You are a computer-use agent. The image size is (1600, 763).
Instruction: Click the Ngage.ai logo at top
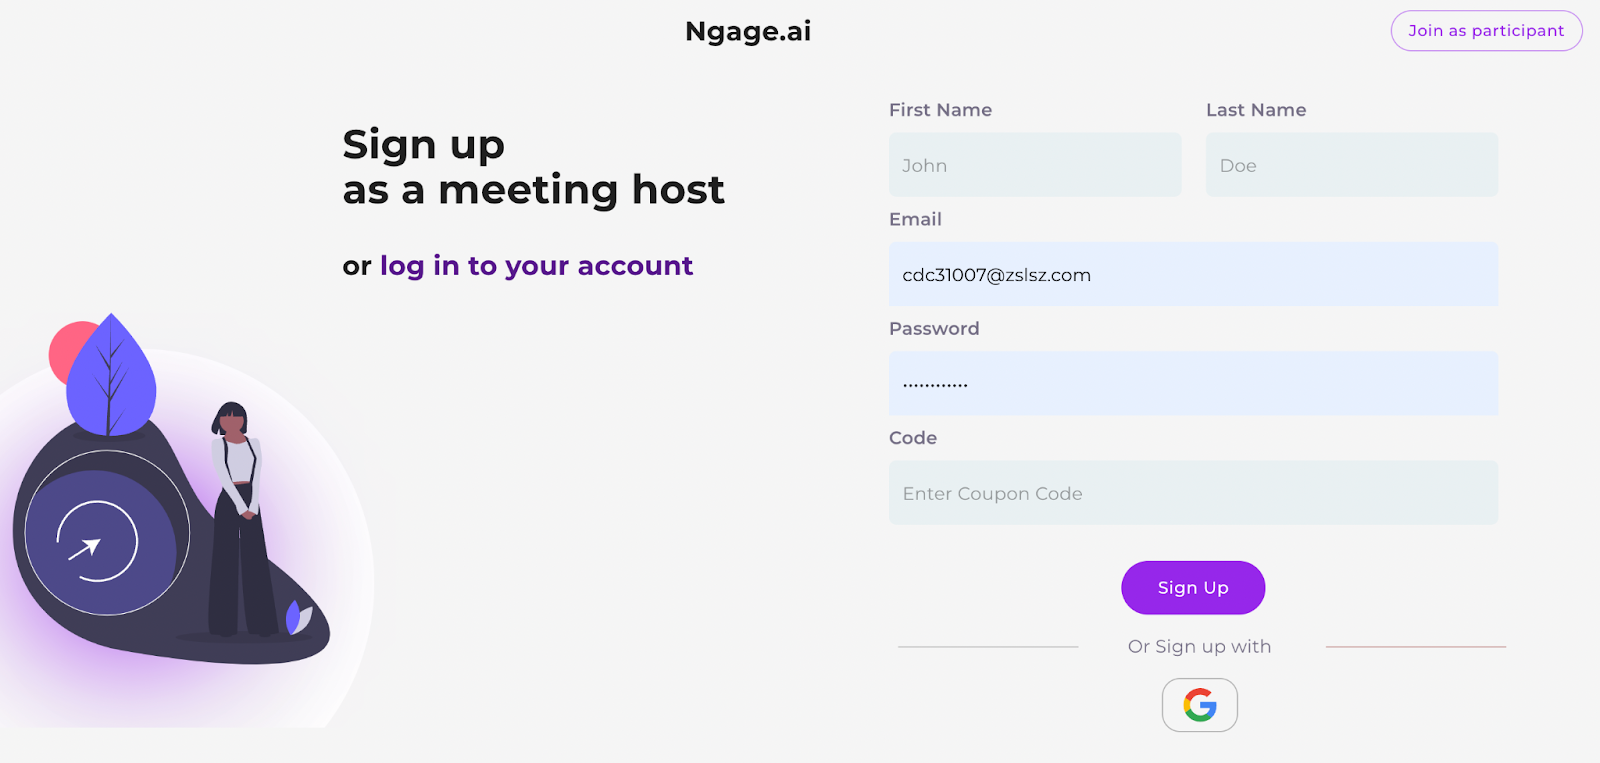click(748, 32)
